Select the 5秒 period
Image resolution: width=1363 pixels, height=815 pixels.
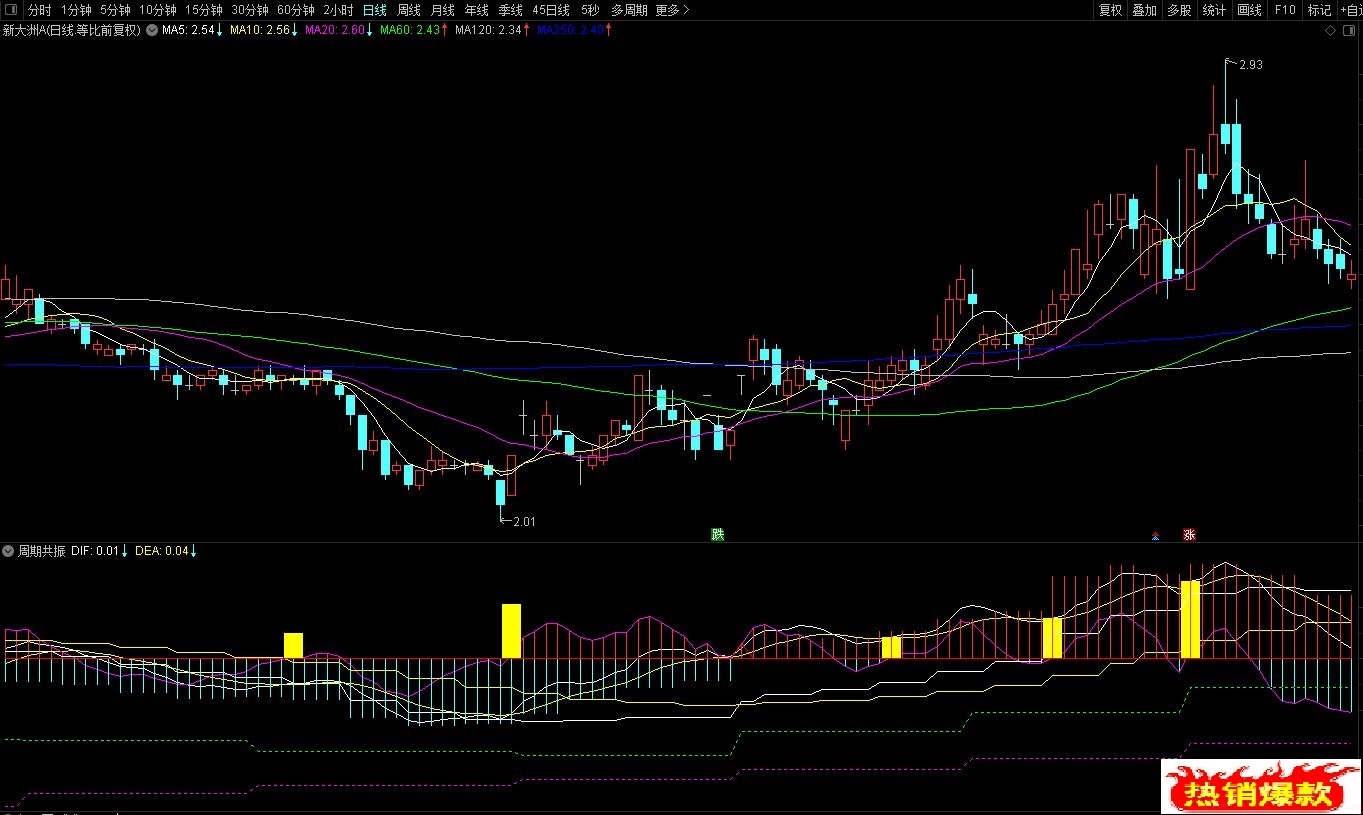(x=590, y=10)
